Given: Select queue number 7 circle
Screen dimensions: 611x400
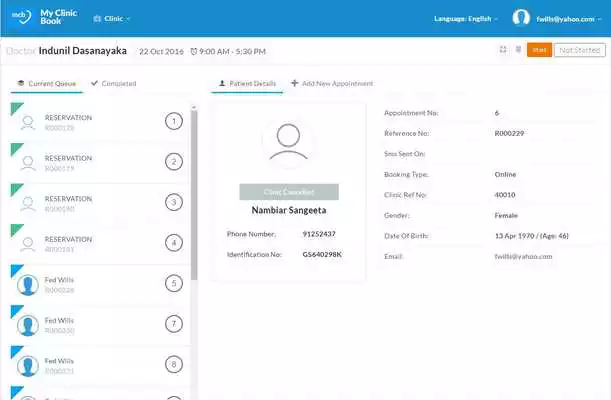Looking at the screenshot, I should (174, 324).
